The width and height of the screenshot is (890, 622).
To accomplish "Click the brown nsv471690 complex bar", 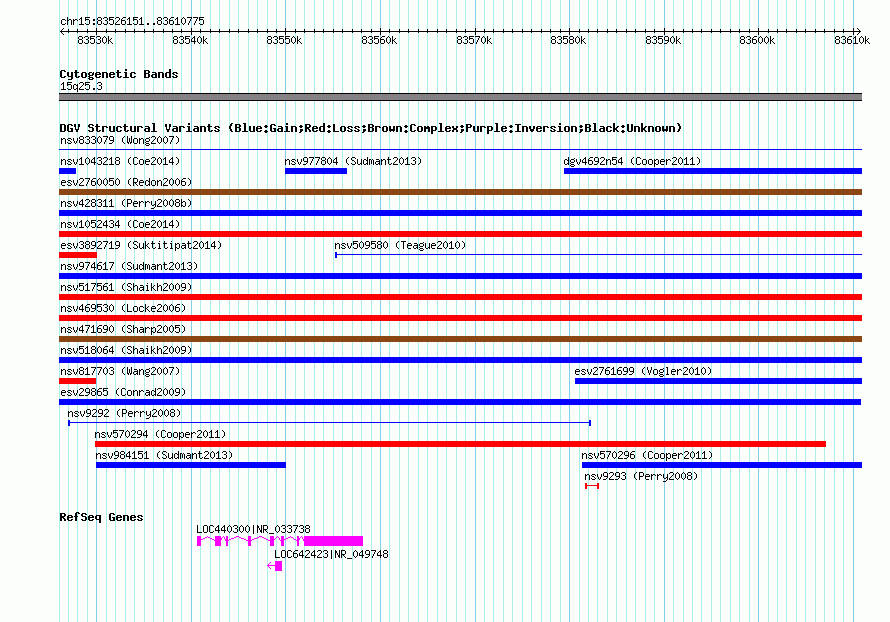I will click(460, 339).
